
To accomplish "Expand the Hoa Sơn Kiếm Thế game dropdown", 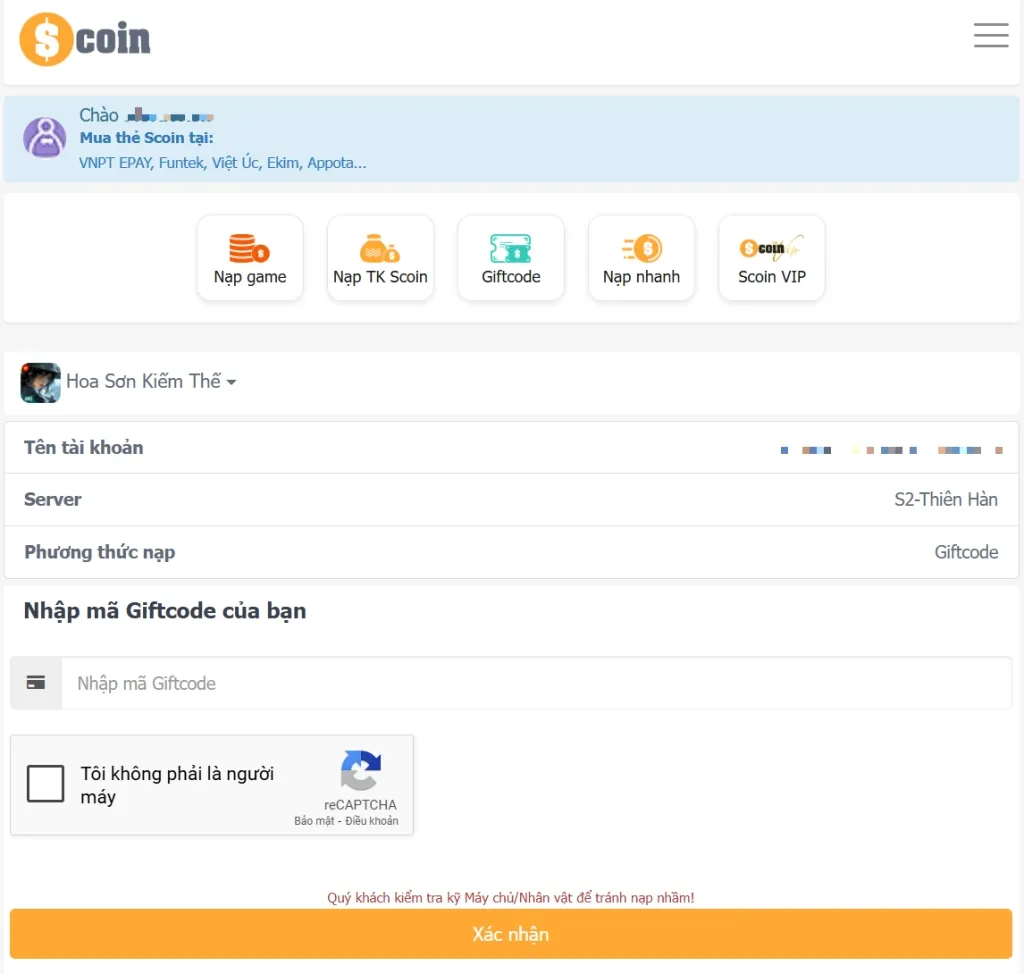I will pos(152,381).
